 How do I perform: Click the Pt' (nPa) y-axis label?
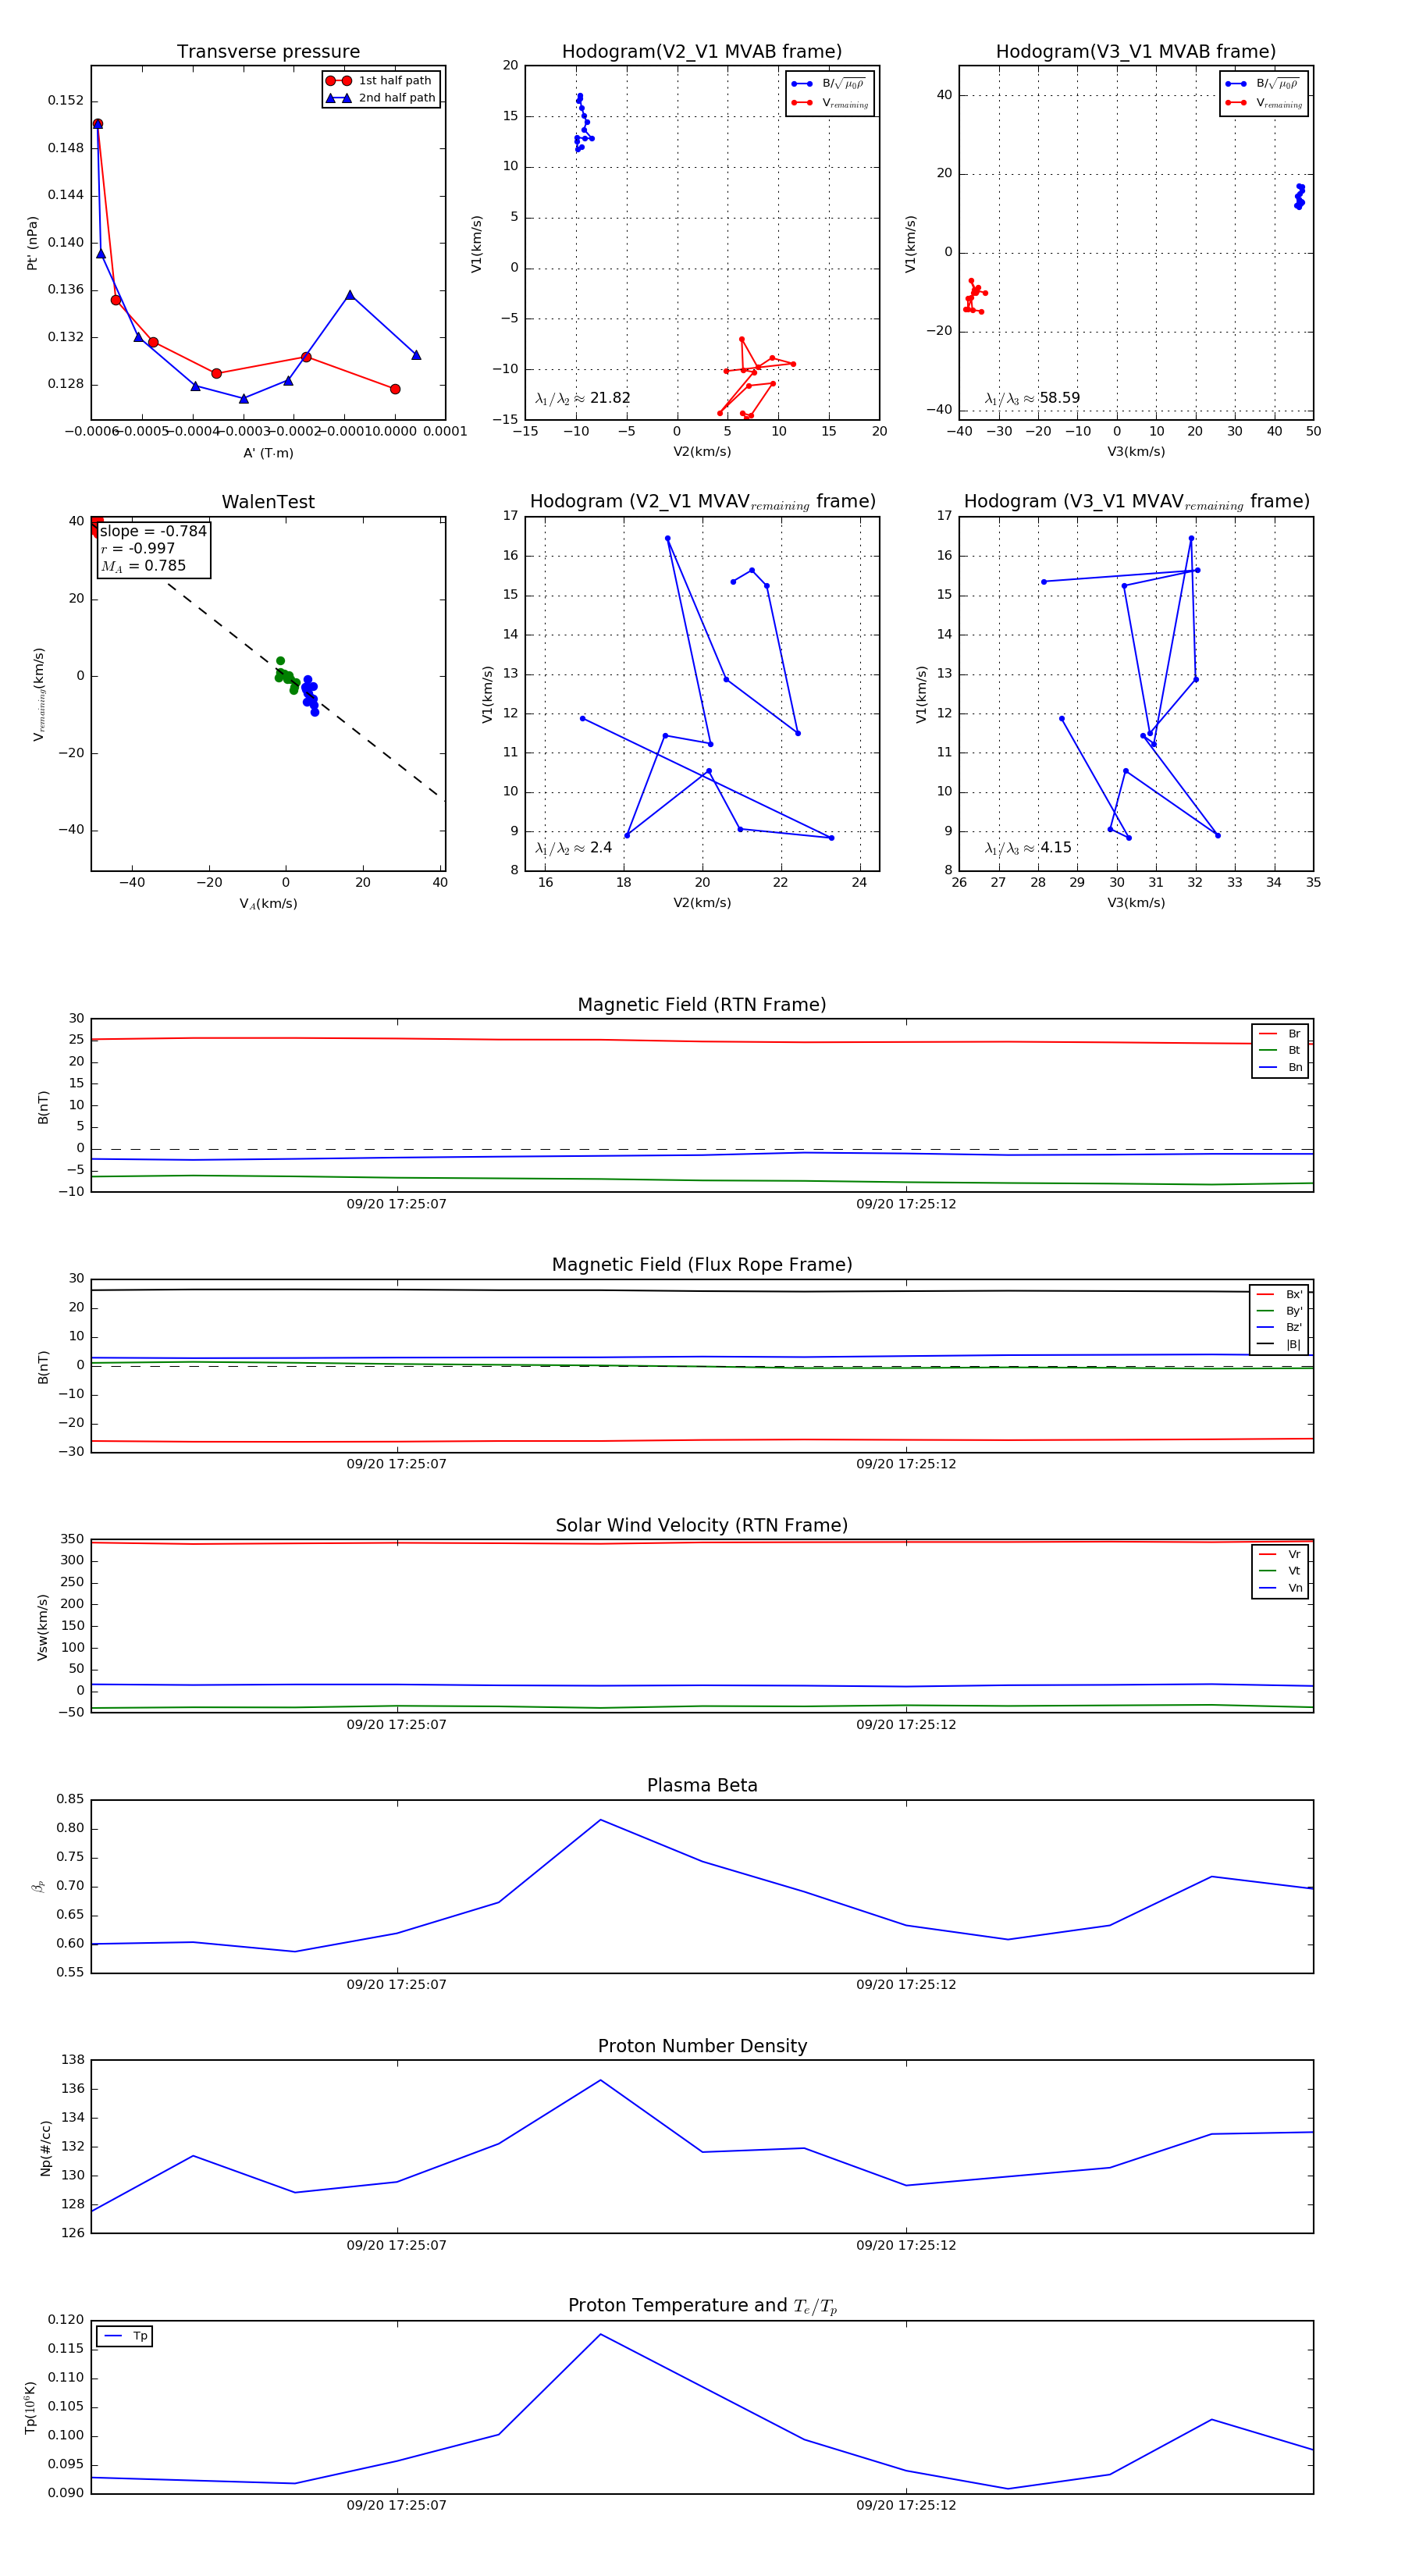point(32,243)
